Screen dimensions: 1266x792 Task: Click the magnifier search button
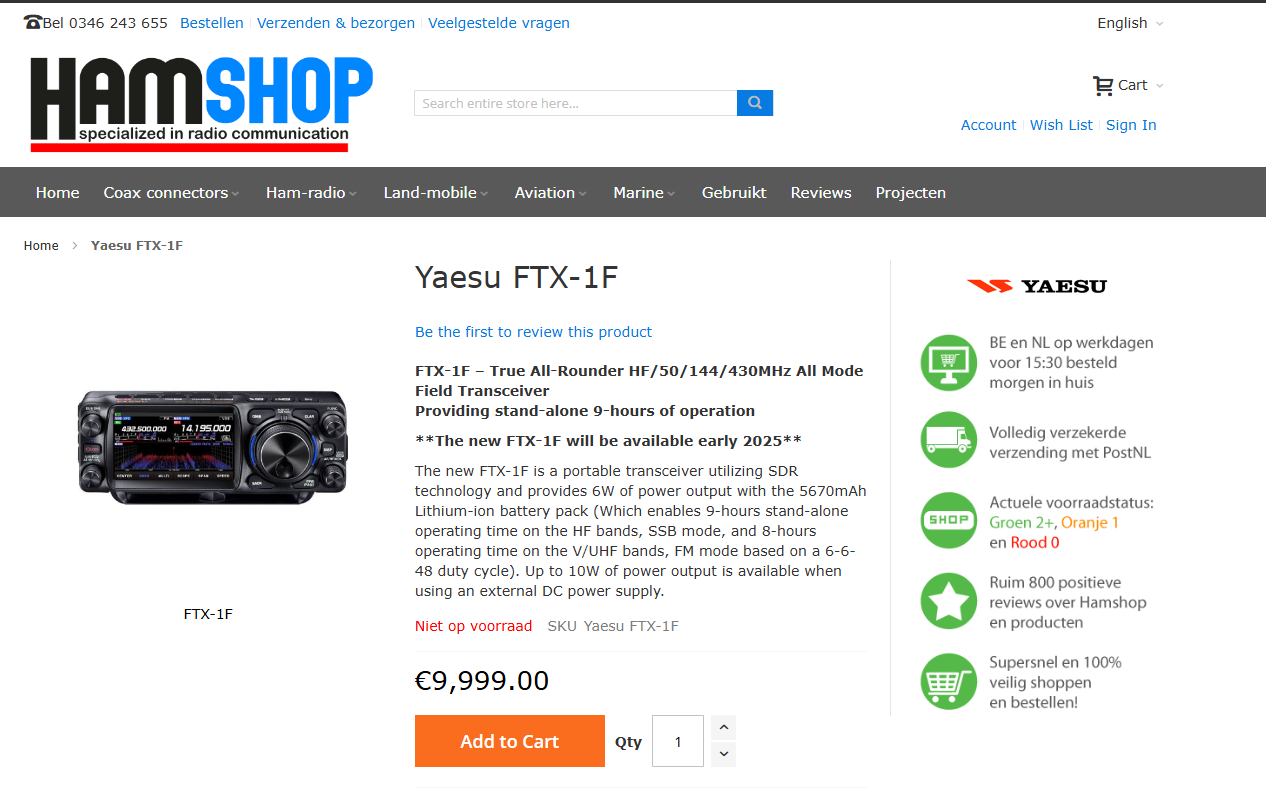click(x=755, y=103)
